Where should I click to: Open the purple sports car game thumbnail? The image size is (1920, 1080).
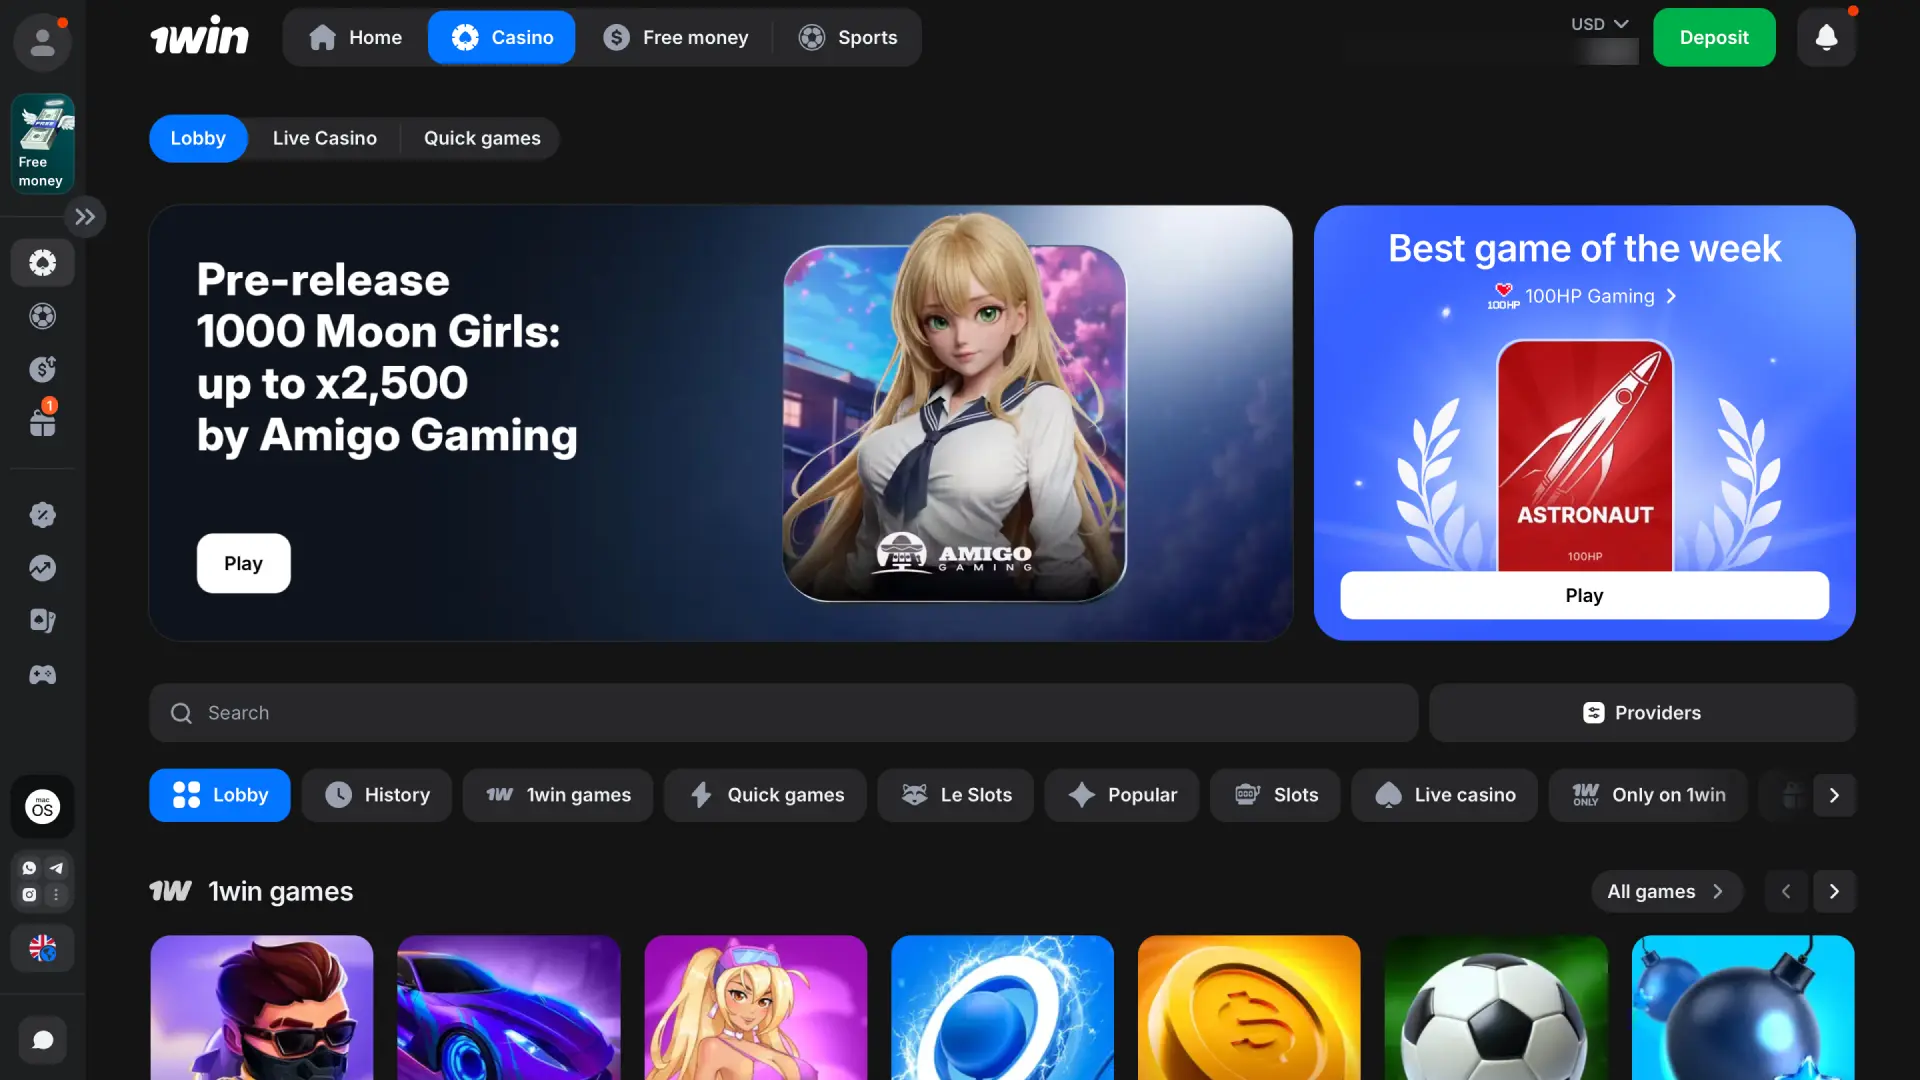point(509,1008)
